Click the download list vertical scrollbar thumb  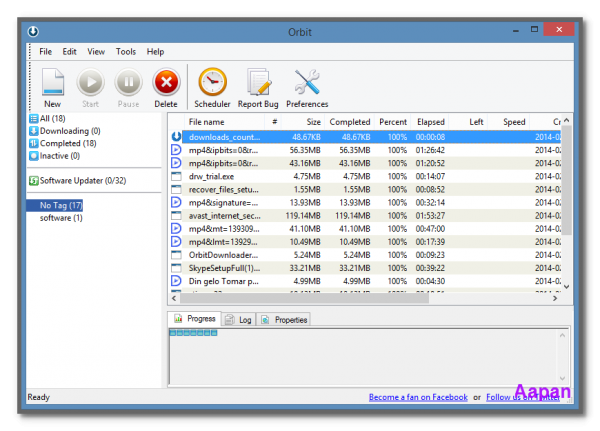(567, 180)
